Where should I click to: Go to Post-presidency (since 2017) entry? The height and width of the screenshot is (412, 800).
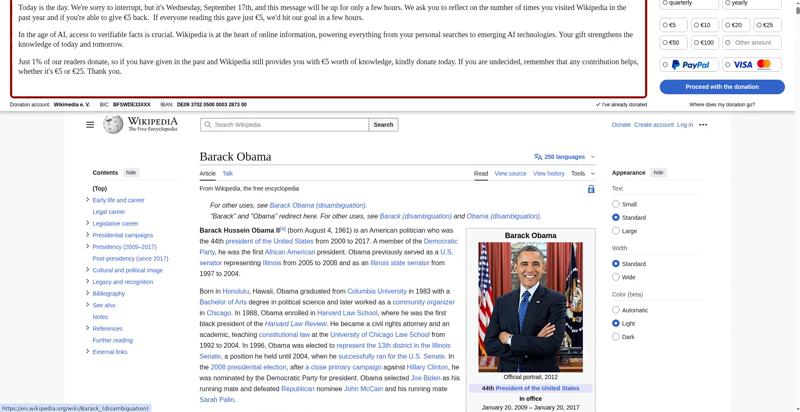coord(130,259)
